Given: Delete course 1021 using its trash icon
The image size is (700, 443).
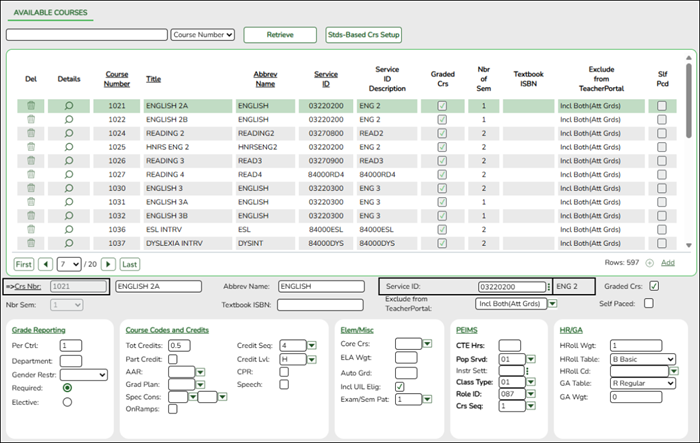Looking at the screenshot, I should 31,106.
